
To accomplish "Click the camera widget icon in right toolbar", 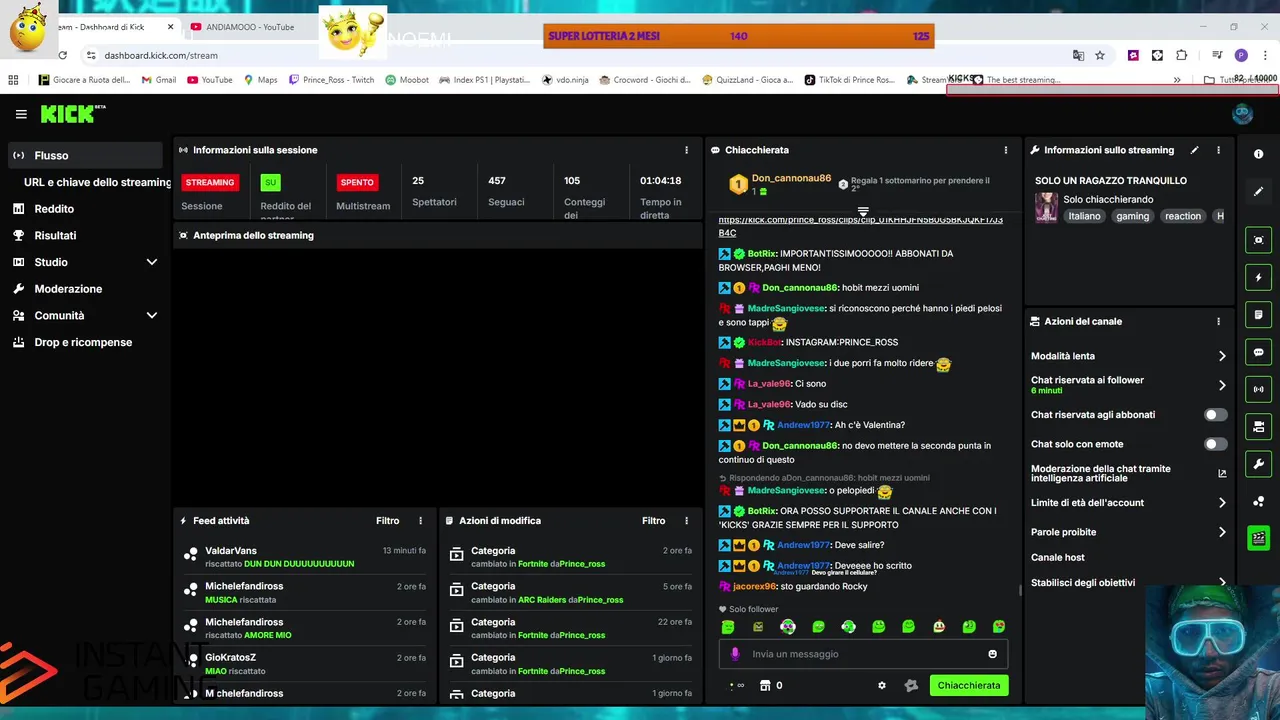I will pos(1258,427).
